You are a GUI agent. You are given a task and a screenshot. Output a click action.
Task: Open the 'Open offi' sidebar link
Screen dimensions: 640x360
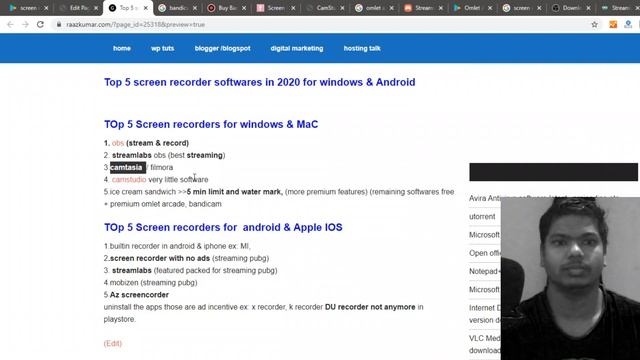[484, 253]
